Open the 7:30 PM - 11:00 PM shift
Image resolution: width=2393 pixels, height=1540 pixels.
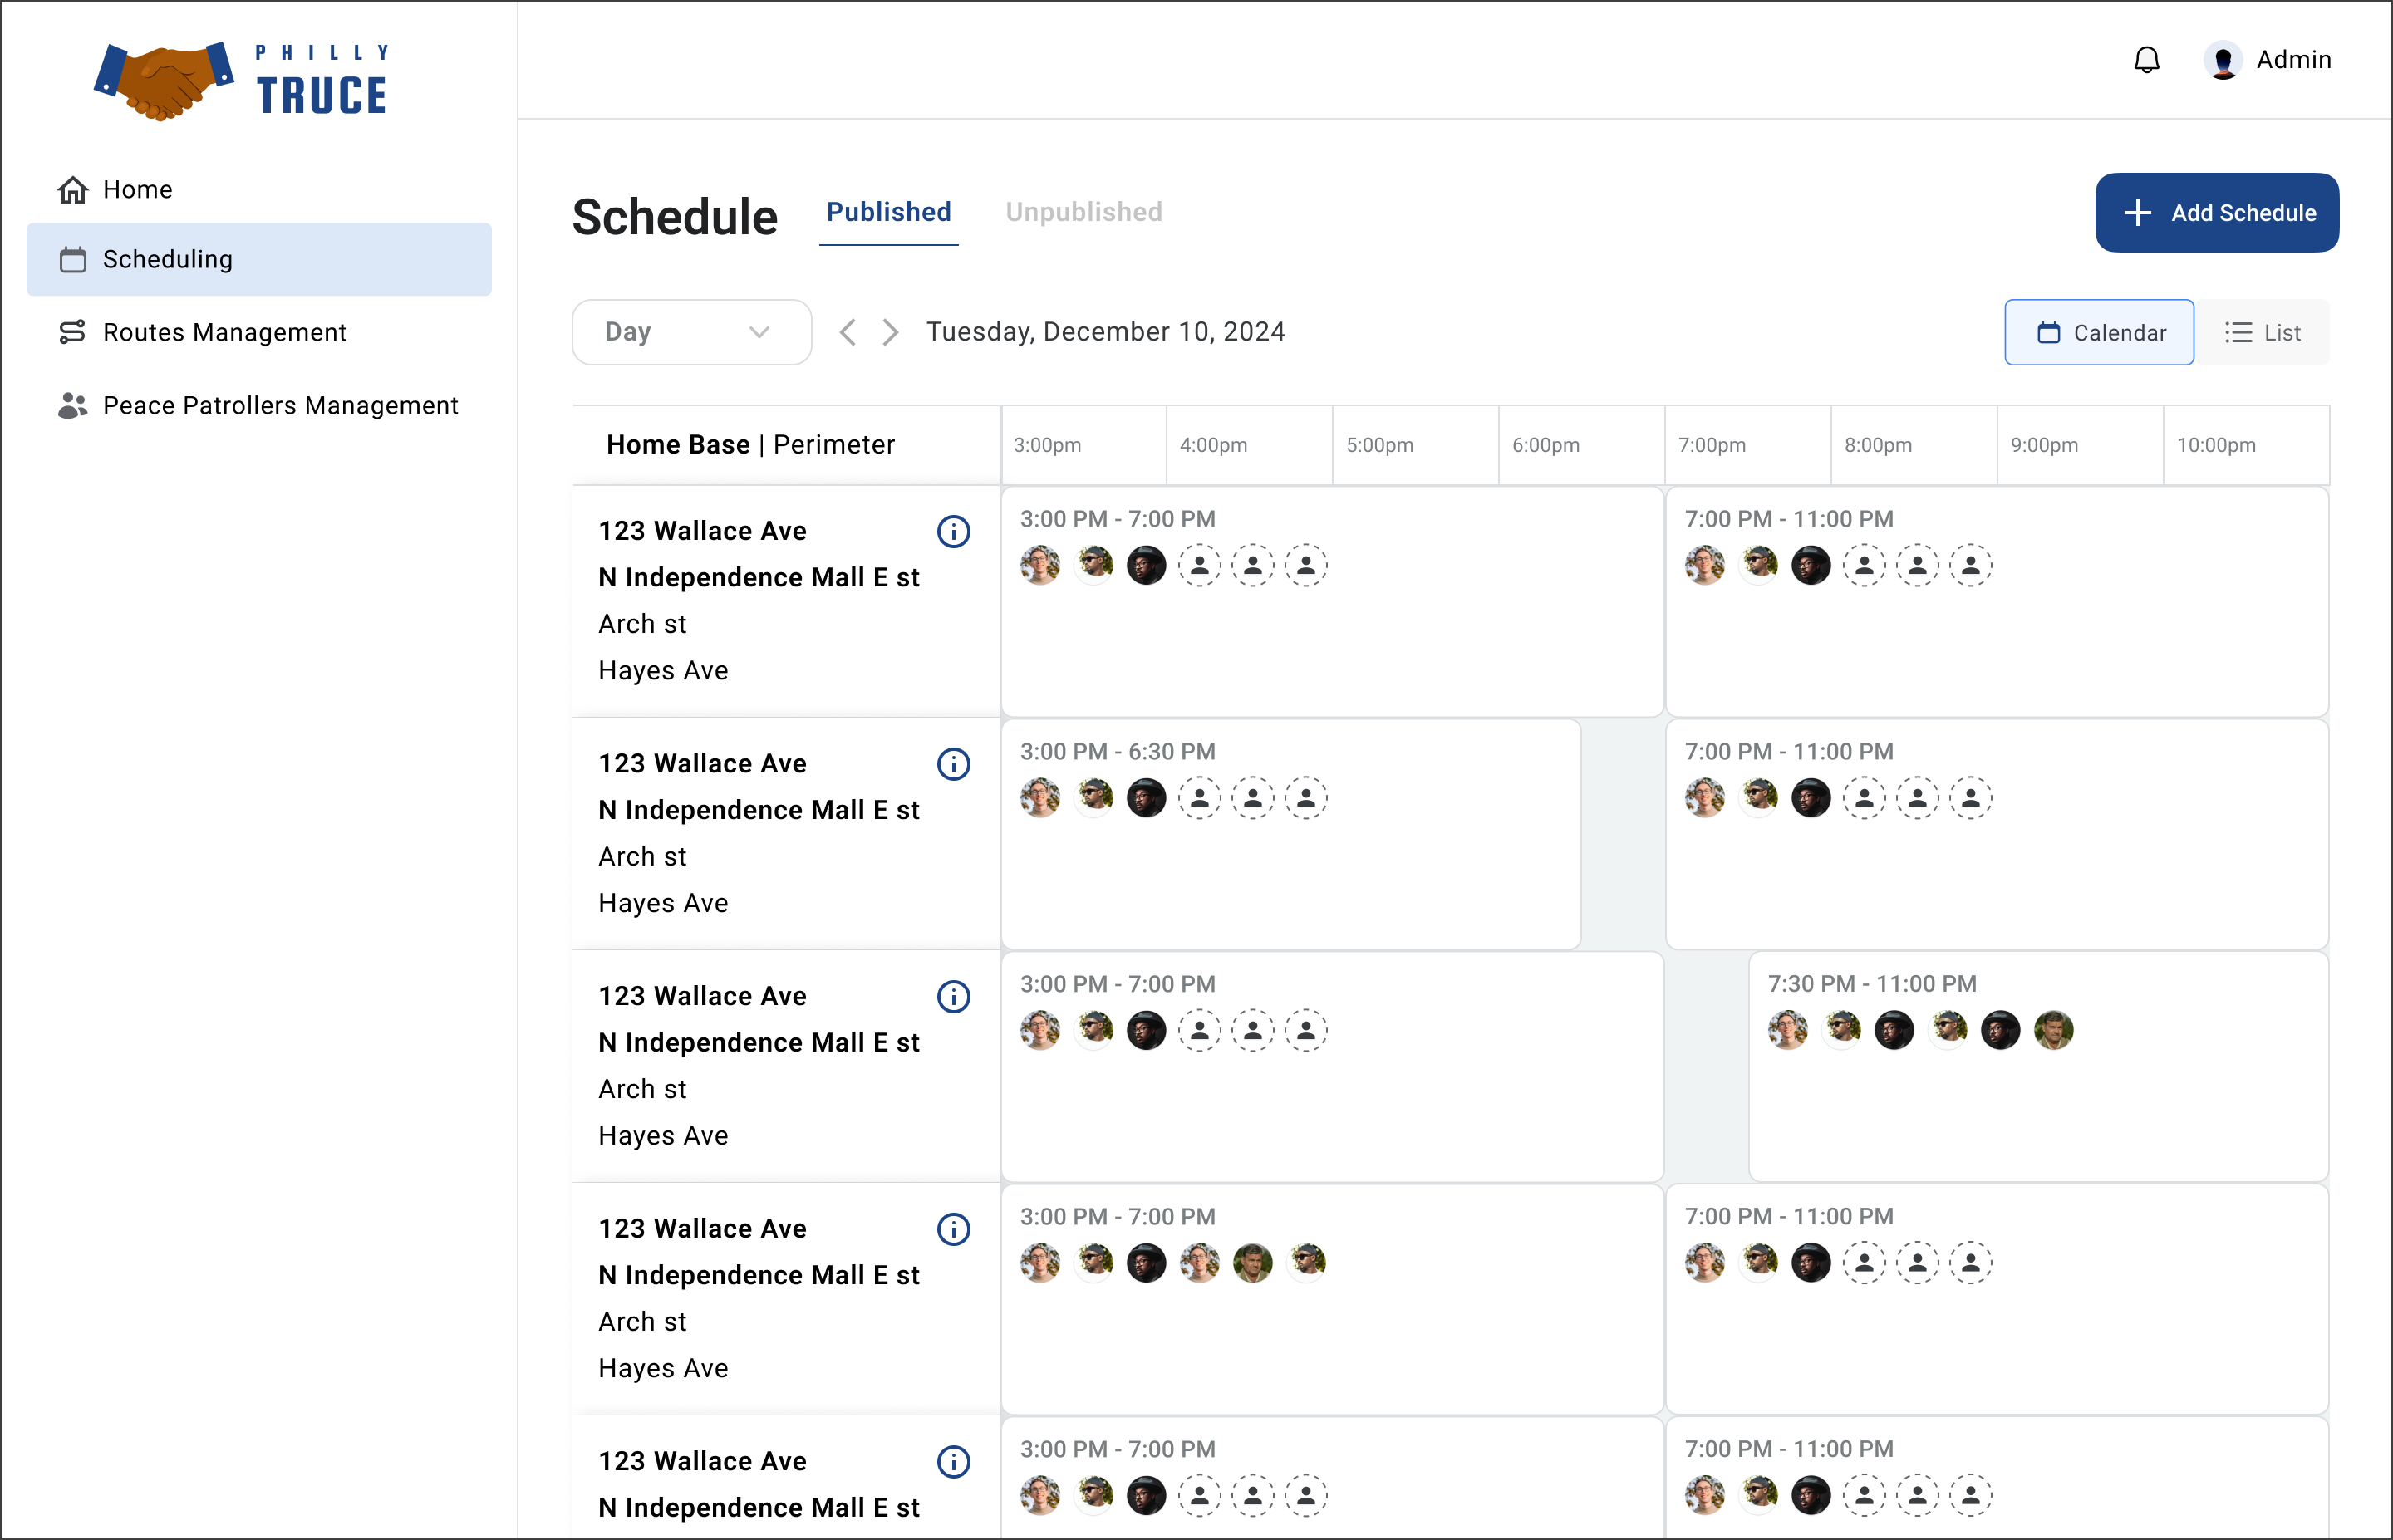(x=2037, y=1066)
